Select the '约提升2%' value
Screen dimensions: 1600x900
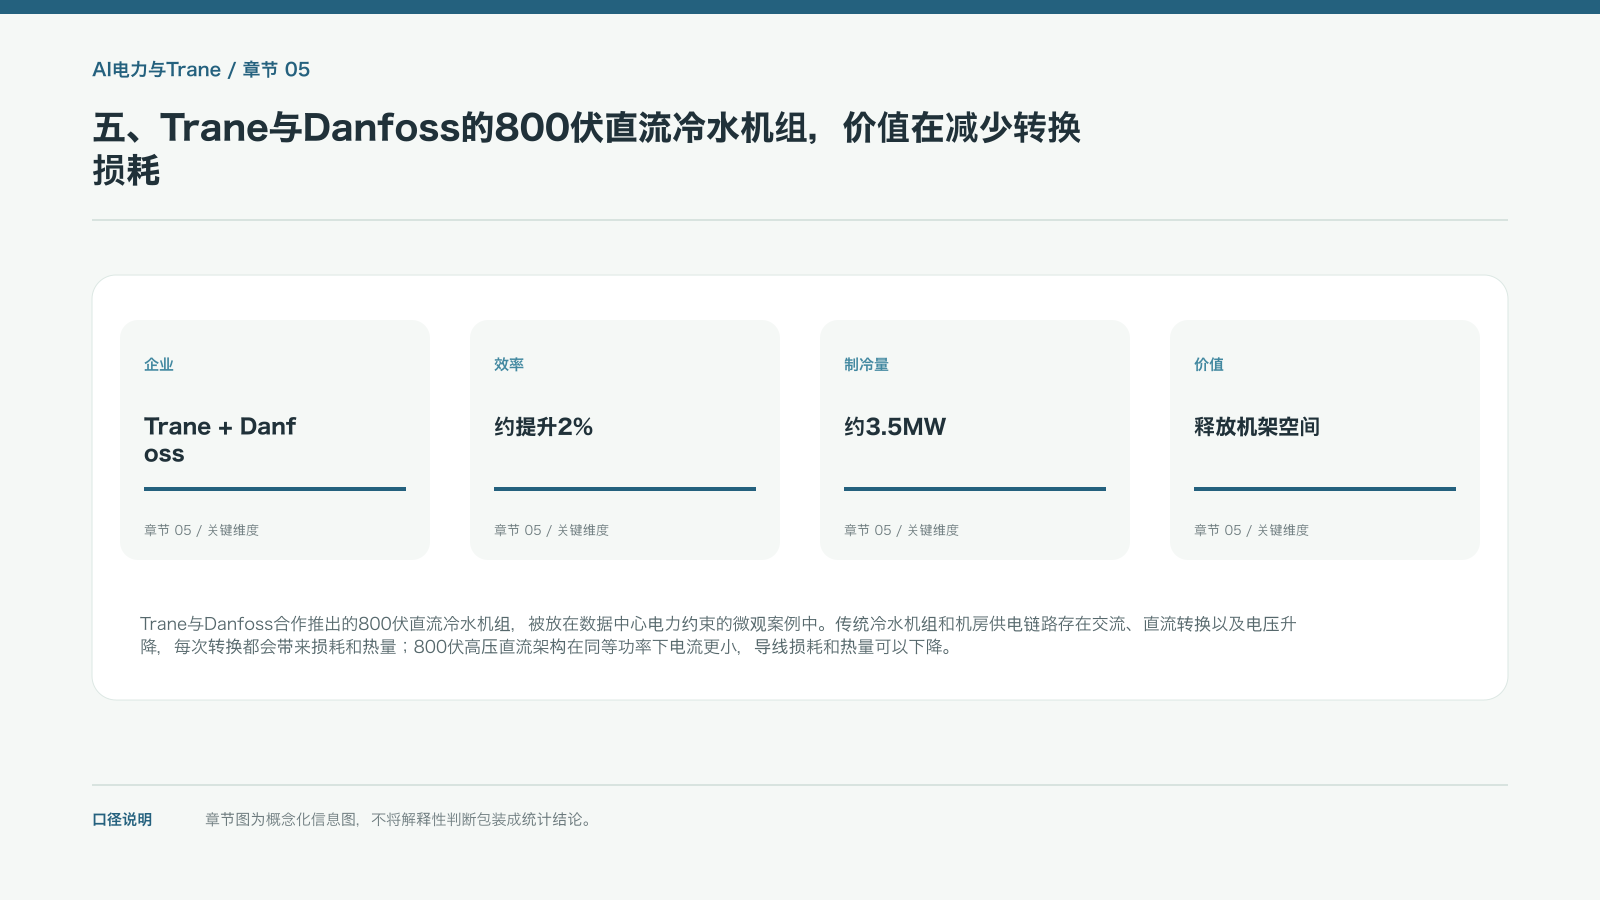click(543, 427)
